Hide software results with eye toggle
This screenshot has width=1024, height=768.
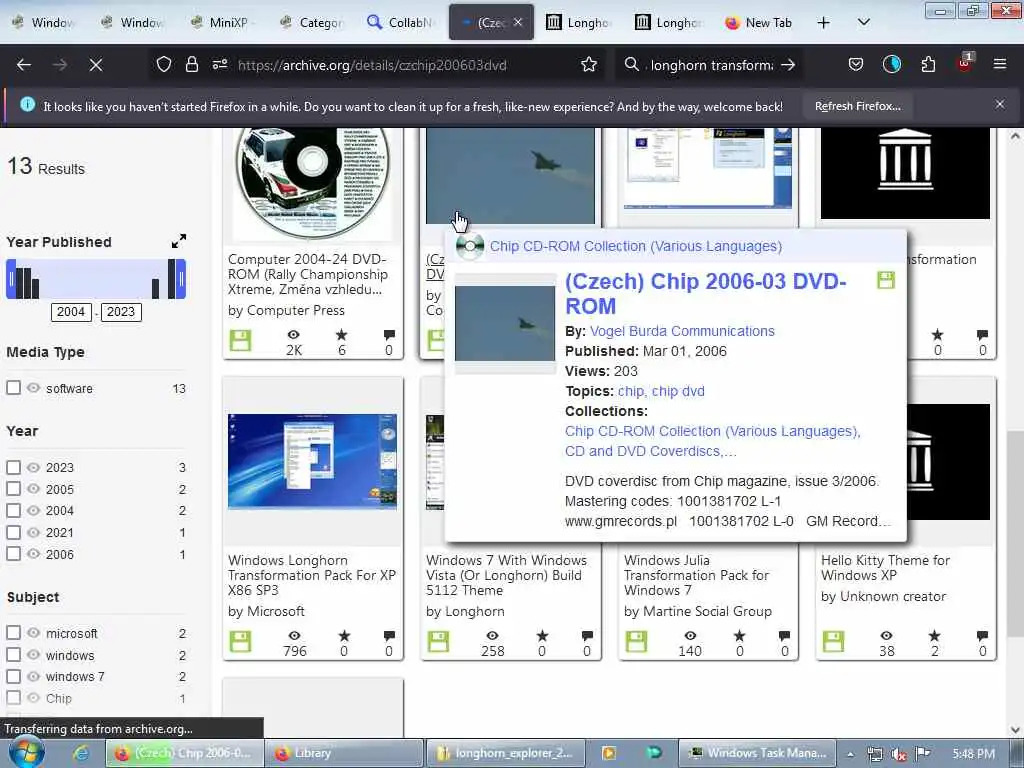pos(33,388)
